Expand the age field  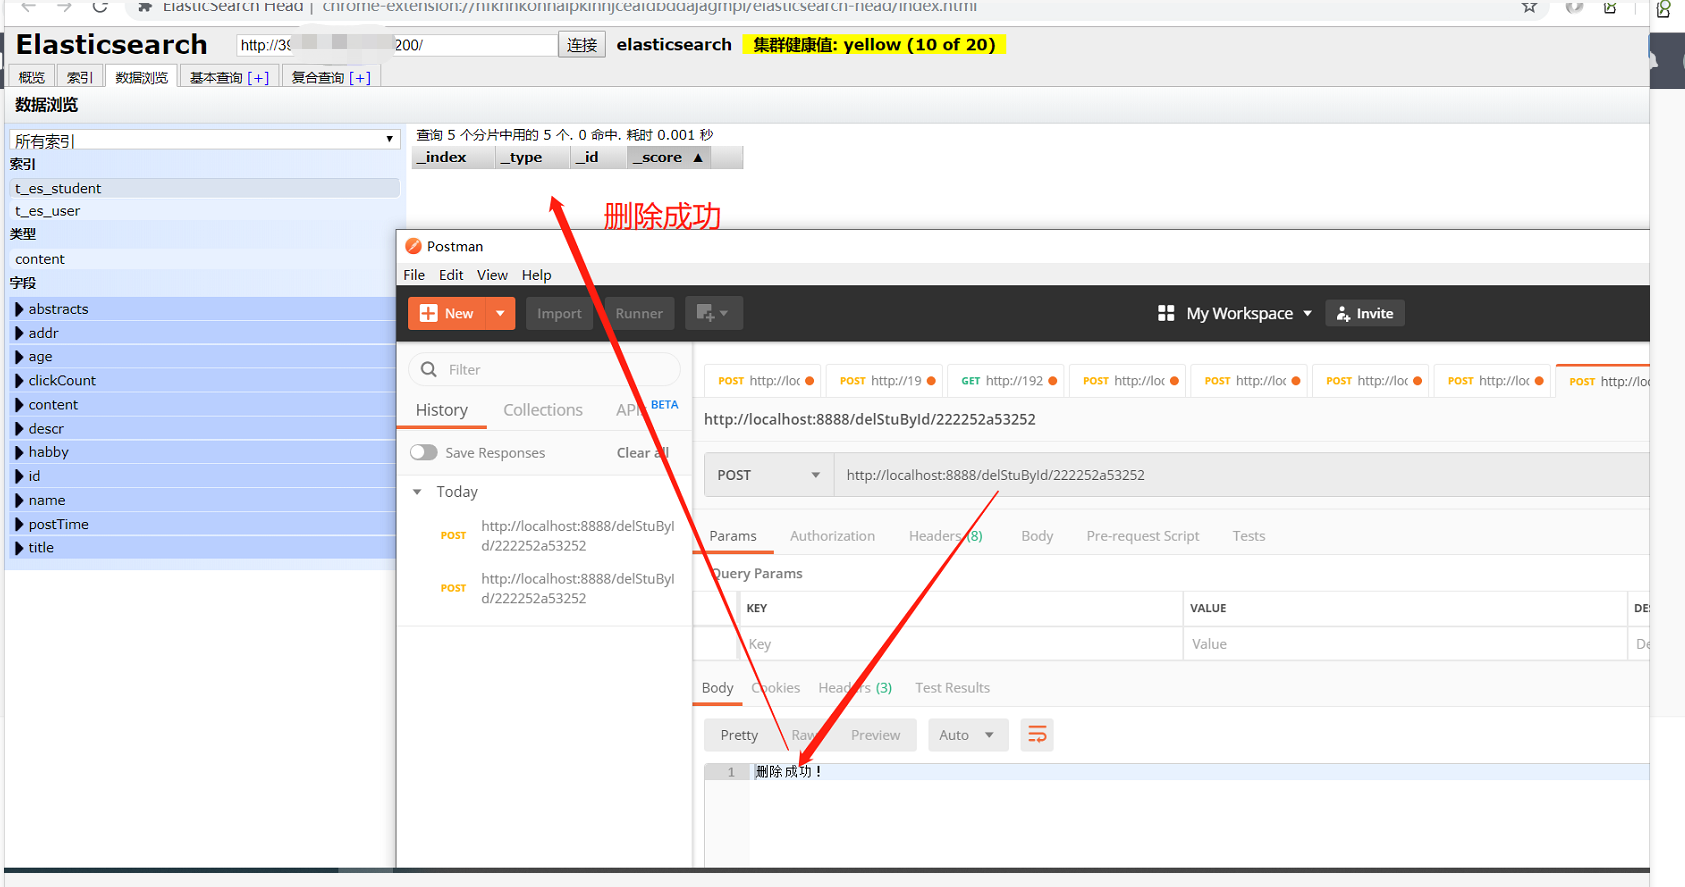19,357
